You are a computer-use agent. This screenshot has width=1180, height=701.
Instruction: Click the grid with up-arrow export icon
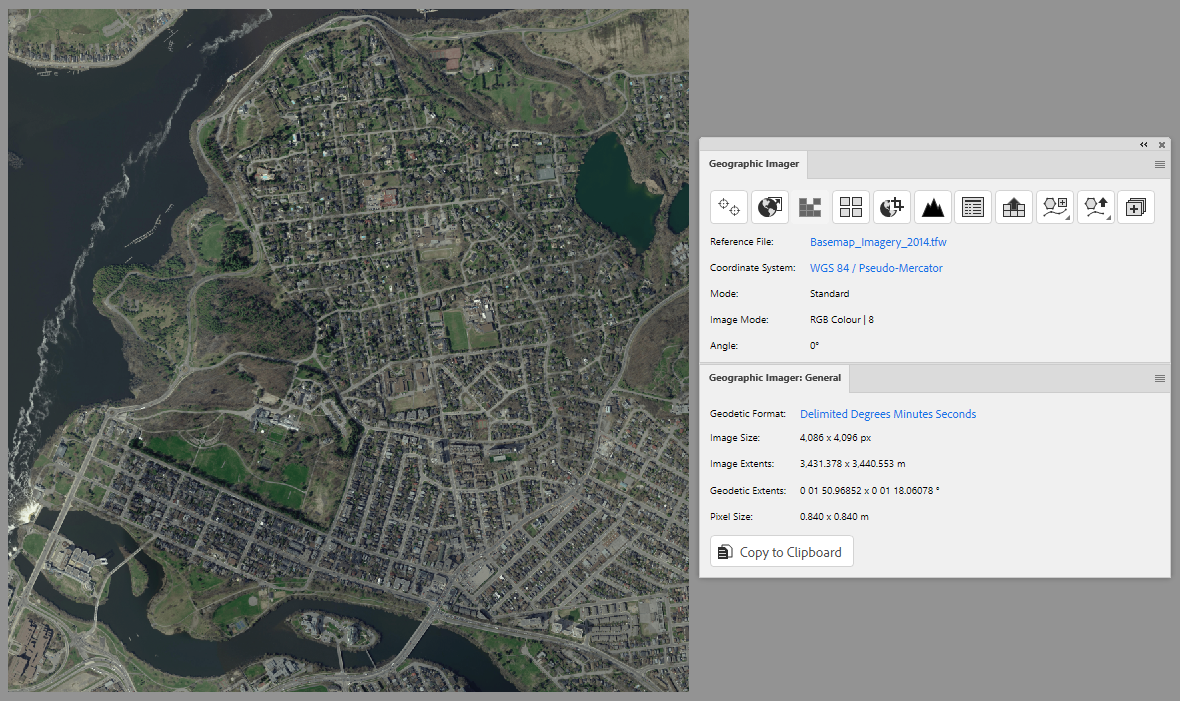pos(1014,207)
